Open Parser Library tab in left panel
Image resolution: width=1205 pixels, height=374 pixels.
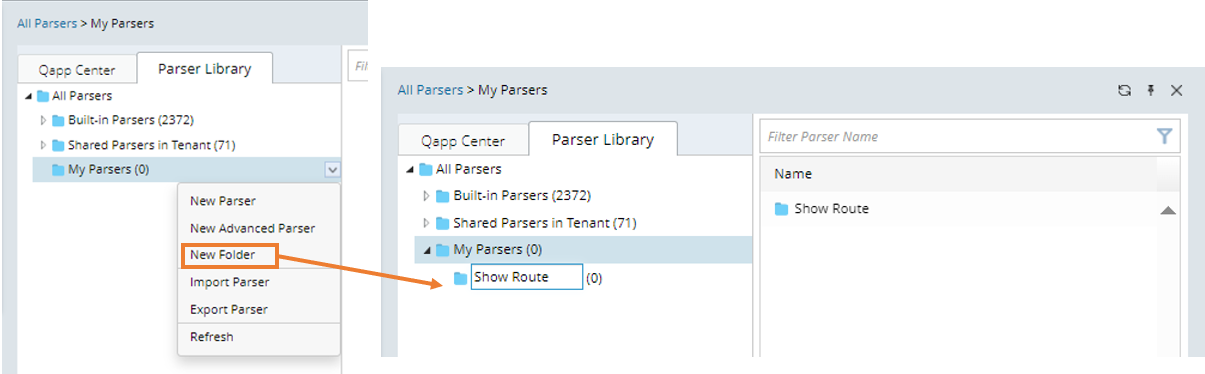205,69
